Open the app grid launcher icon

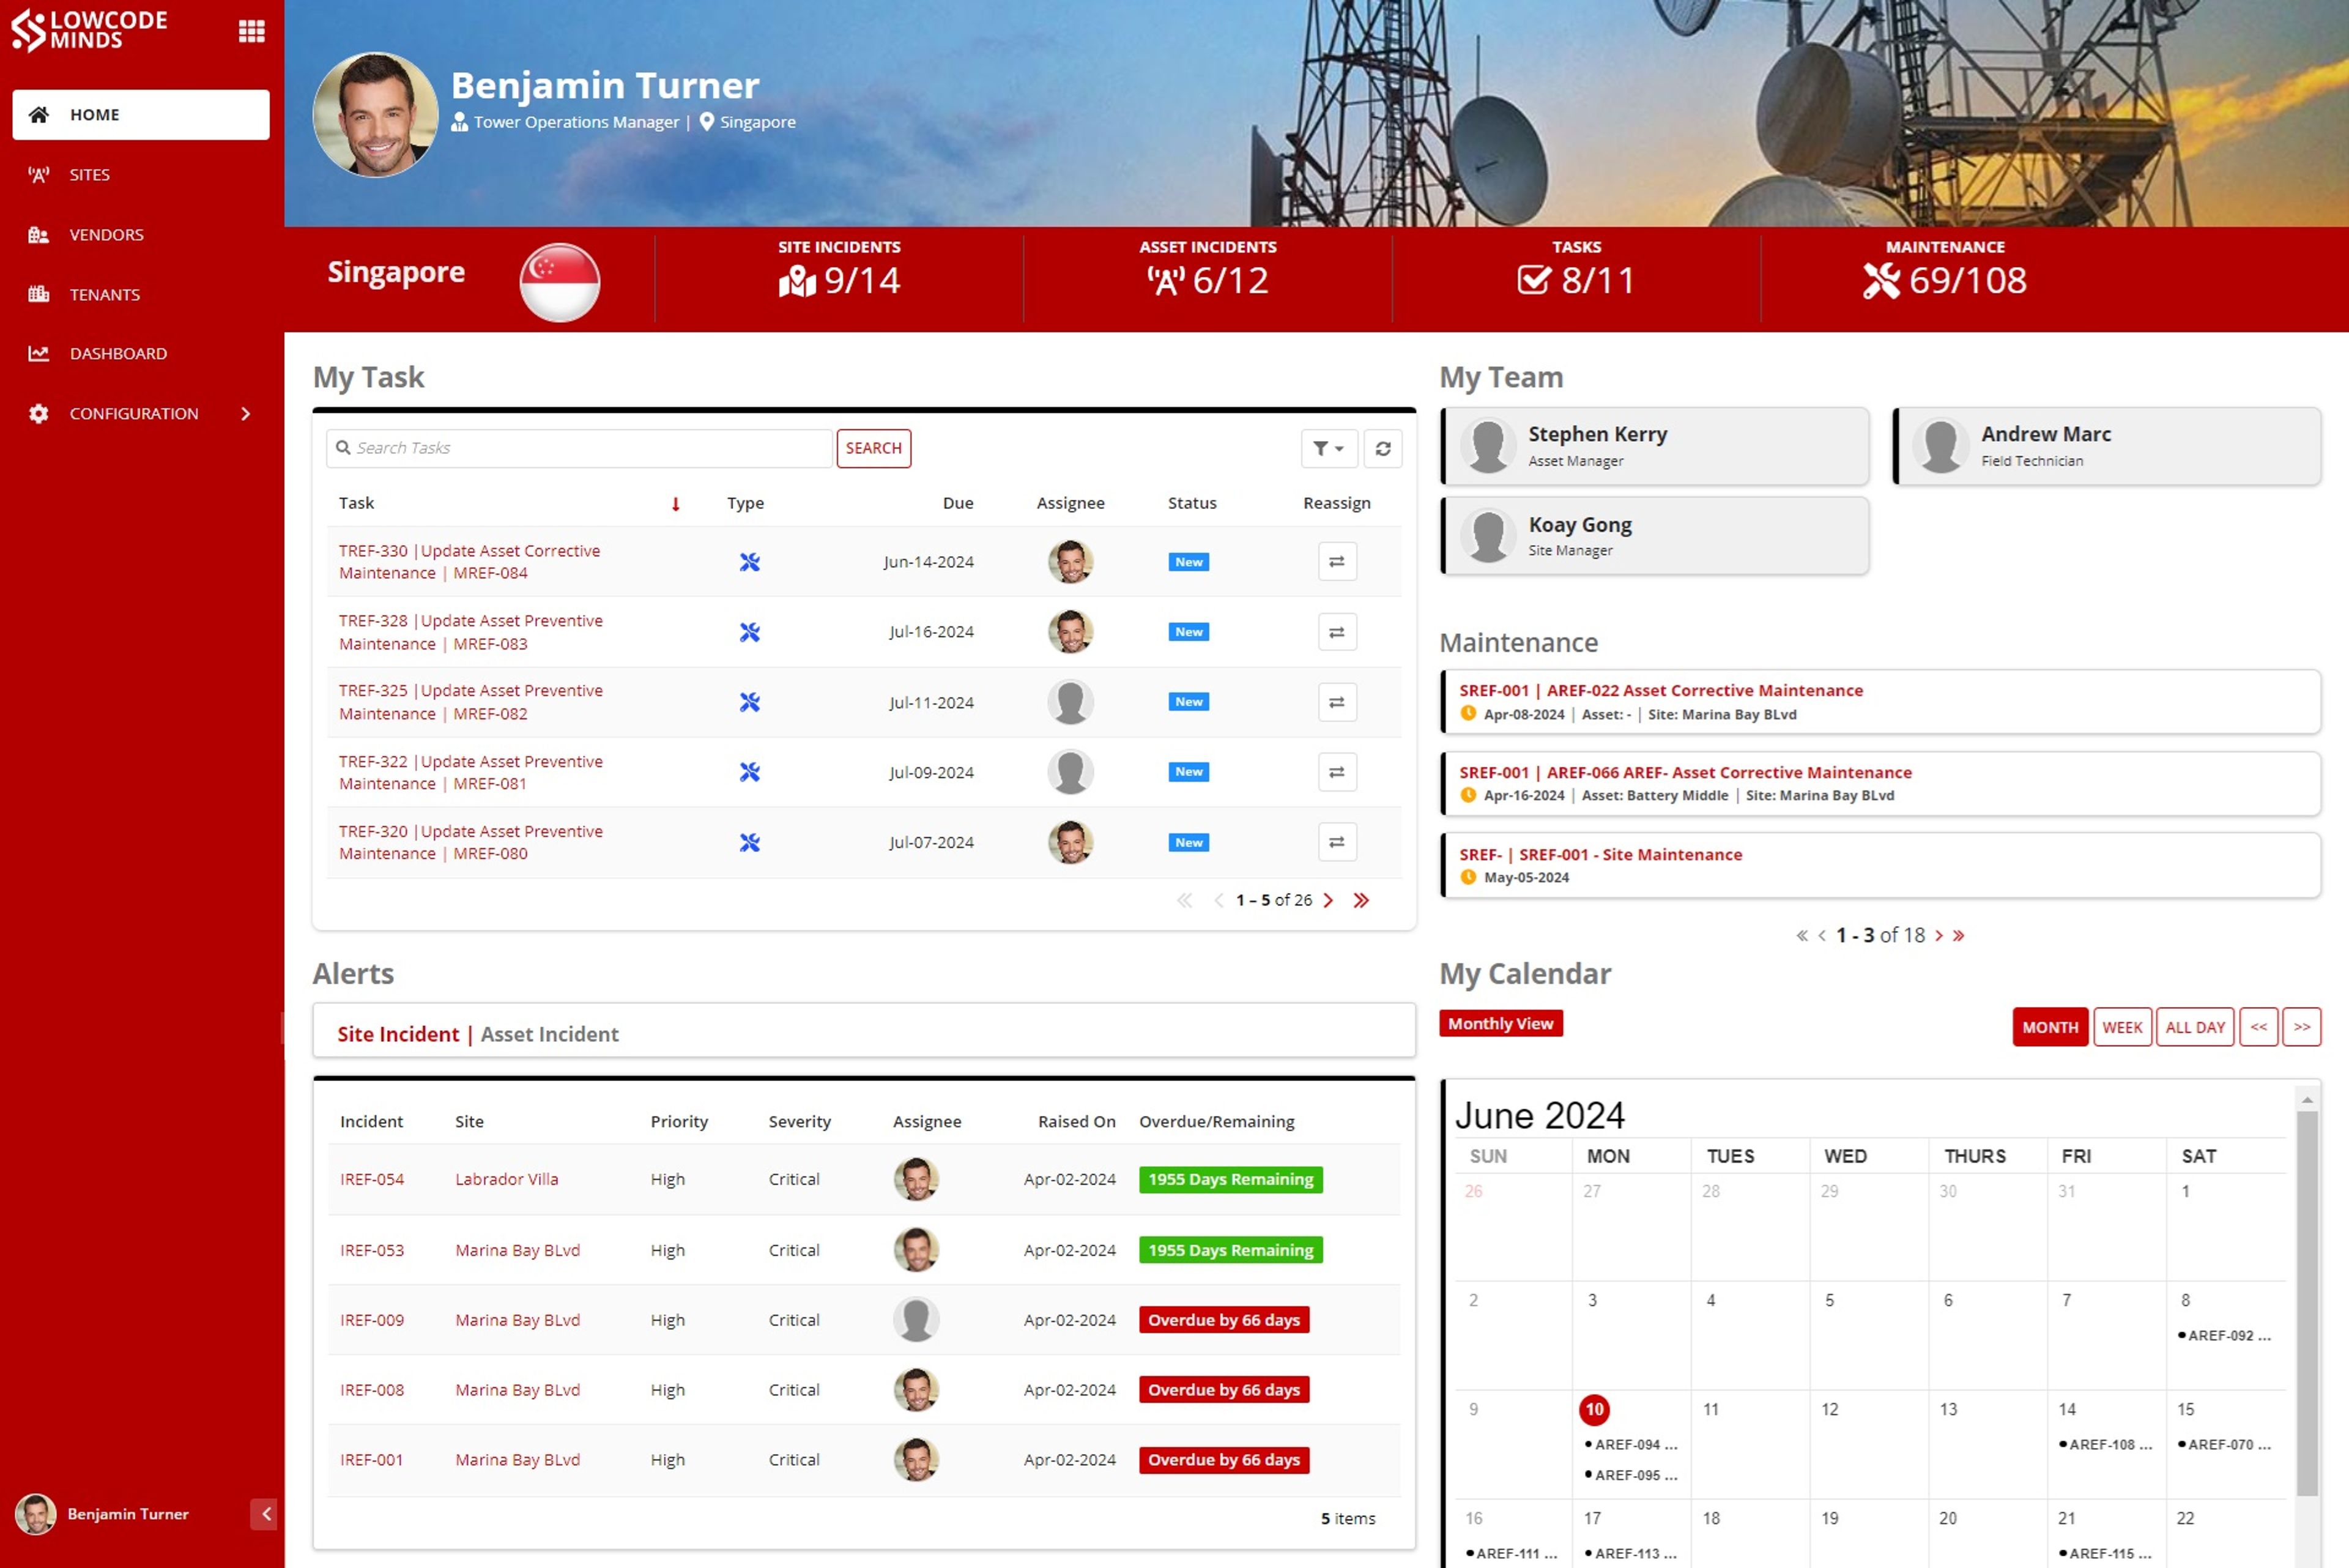pos(252,31)
